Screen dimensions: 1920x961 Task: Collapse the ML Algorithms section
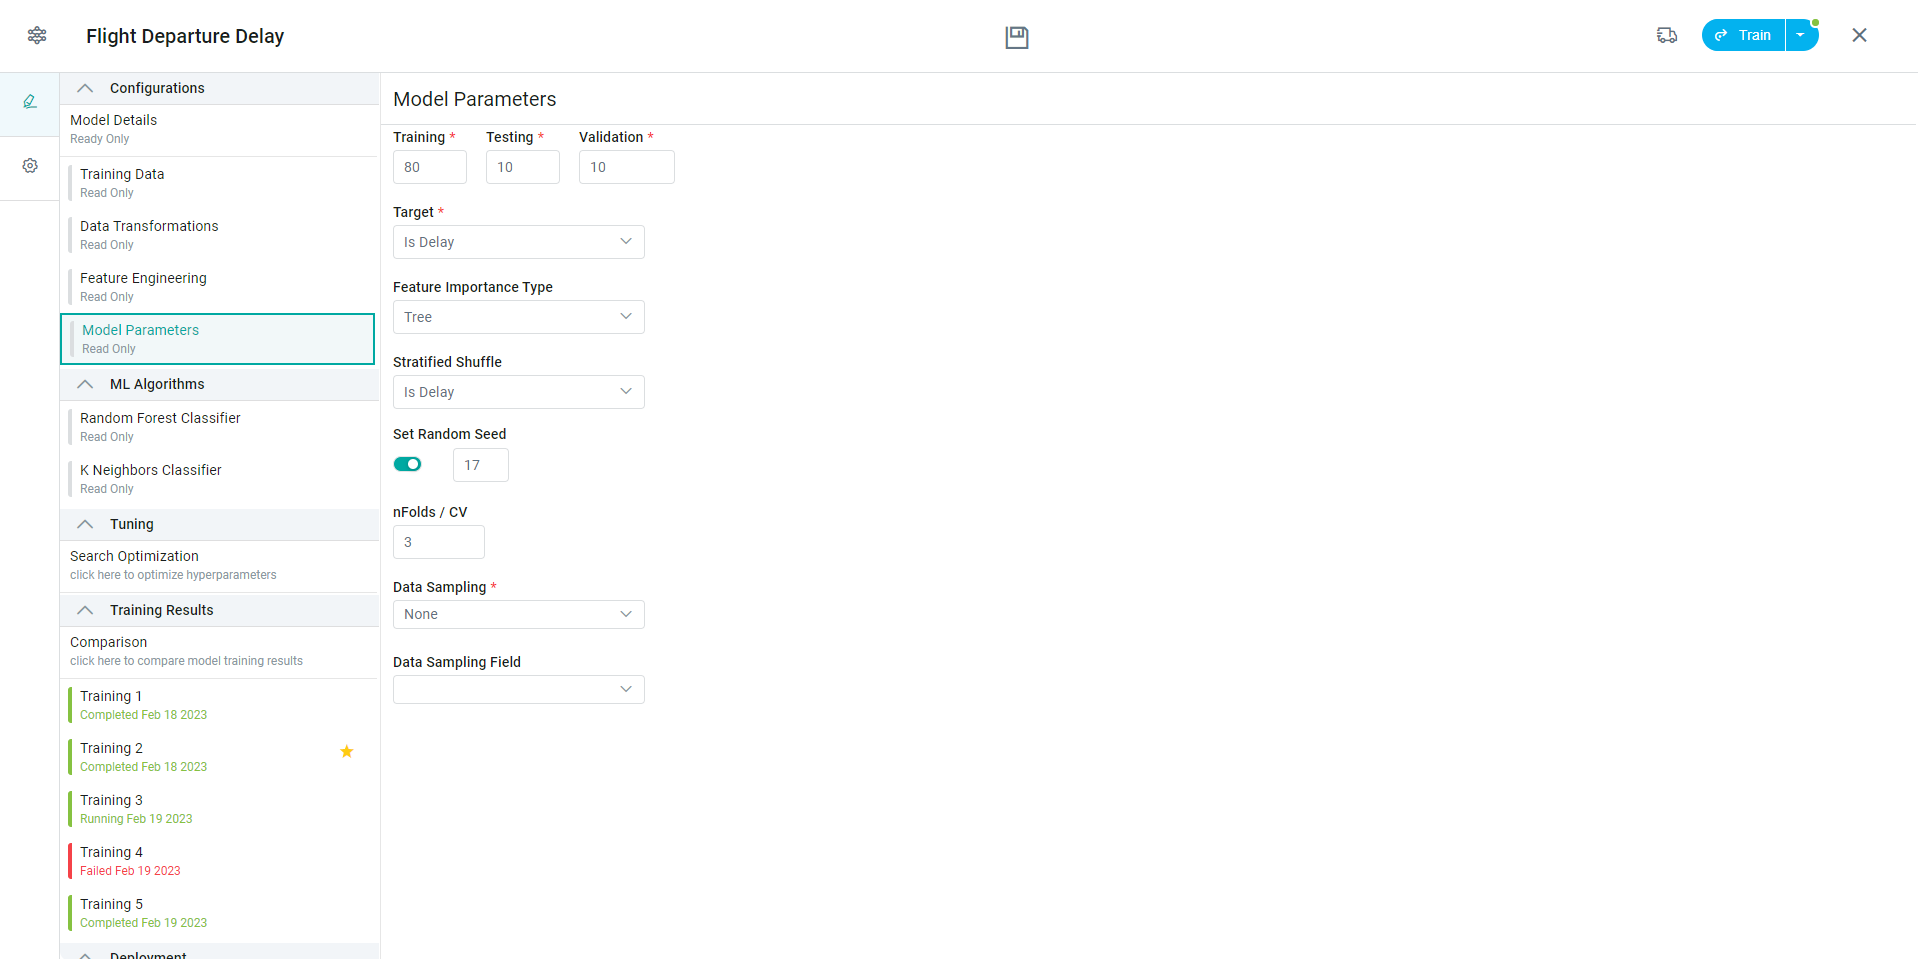tap(86, 384)
